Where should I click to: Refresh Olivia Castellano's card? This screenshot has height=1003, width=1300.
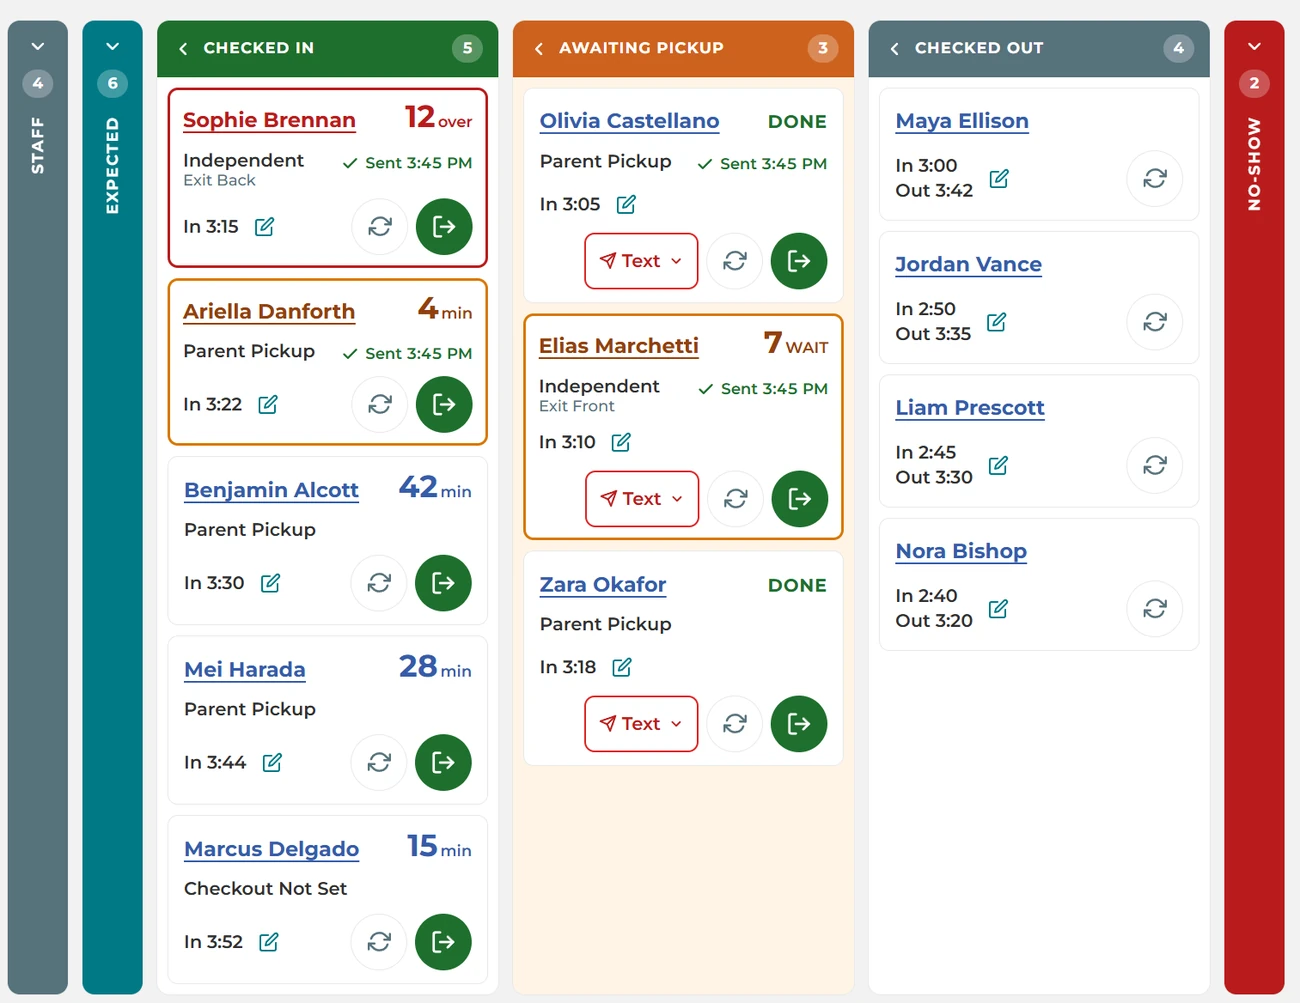click(x=735, y=261)
